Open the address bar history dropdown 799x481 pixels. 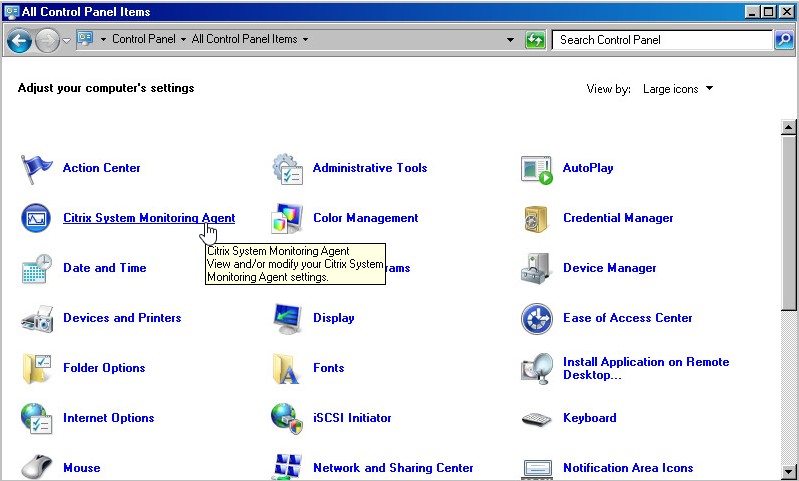[x=511, y=40]
